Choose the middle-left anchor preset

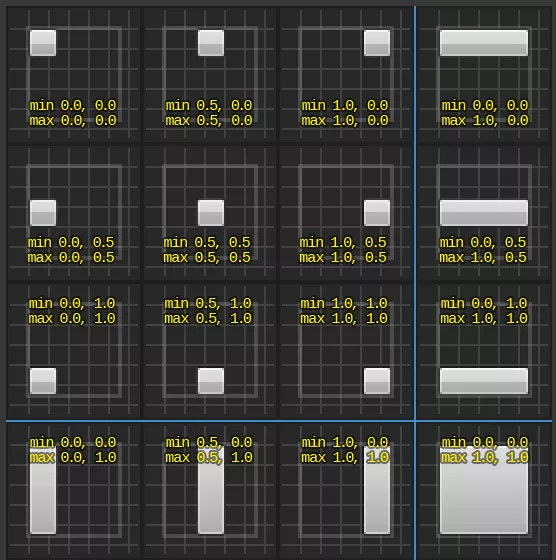[x=74, y=213]
